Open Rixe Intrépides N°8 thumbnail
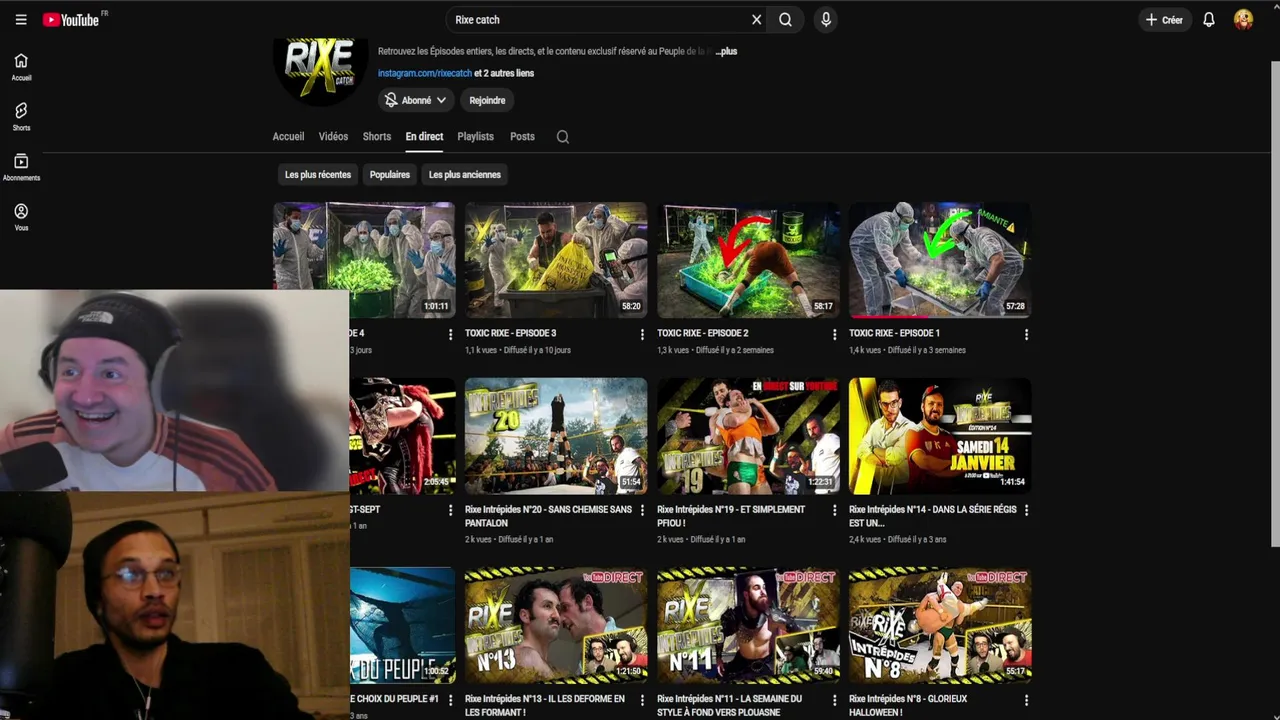 click(940, 625)
